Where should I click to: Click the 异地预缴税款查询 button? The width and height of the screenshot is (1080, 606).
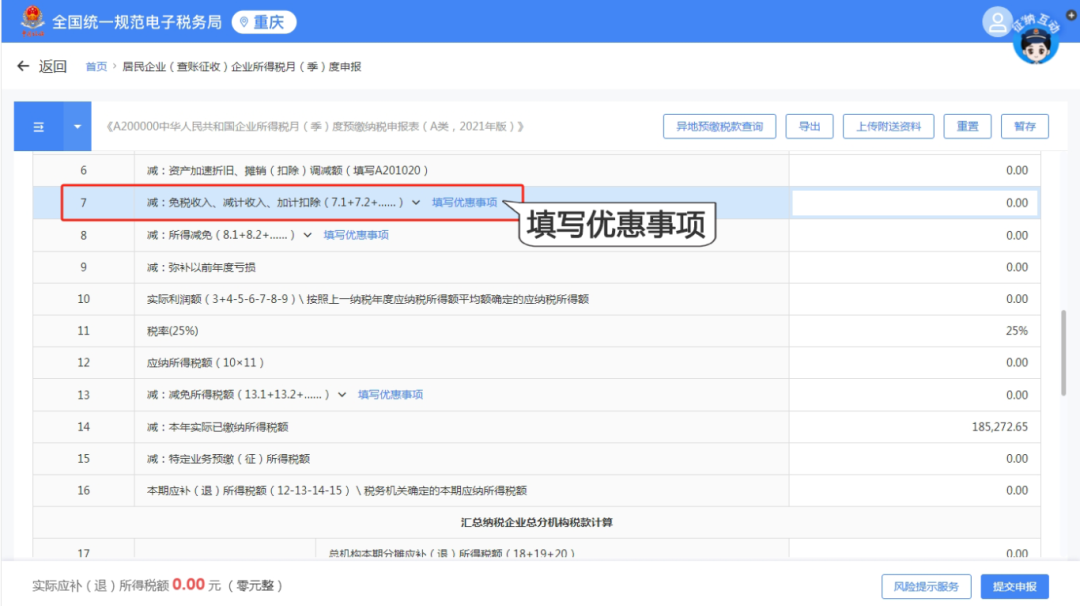[719, 126]
